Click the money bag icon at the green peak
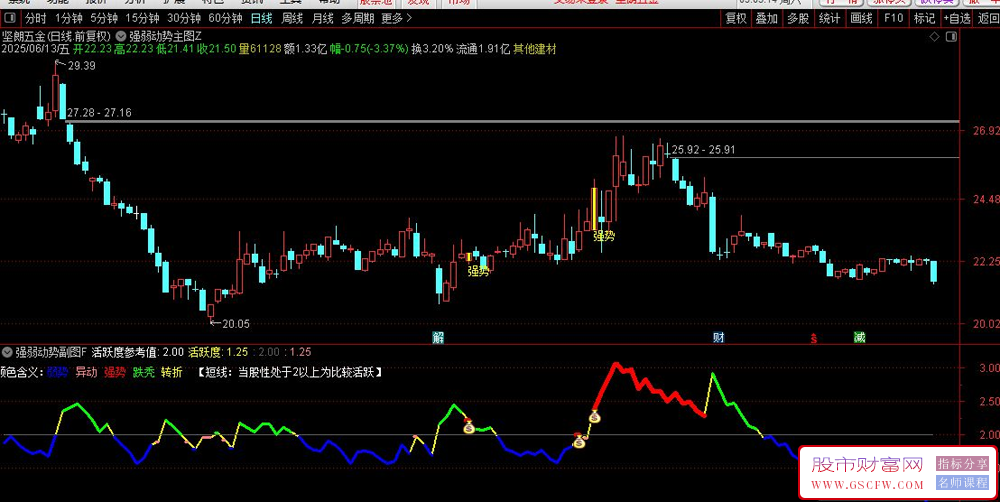 point(469,425)
